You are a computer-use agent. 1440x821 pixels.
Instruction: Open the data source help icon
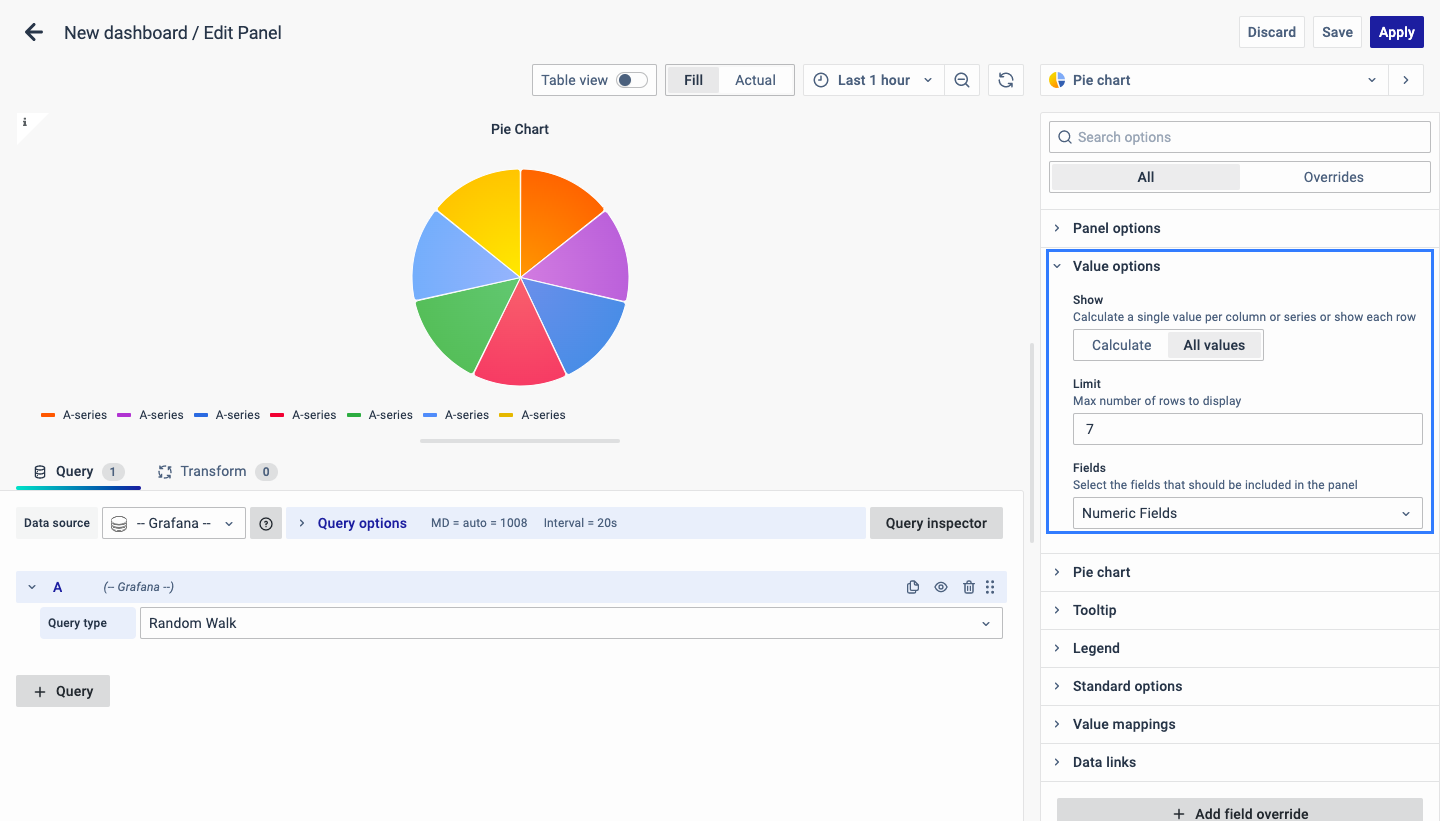pyautogui.click(x=265, y=523)
